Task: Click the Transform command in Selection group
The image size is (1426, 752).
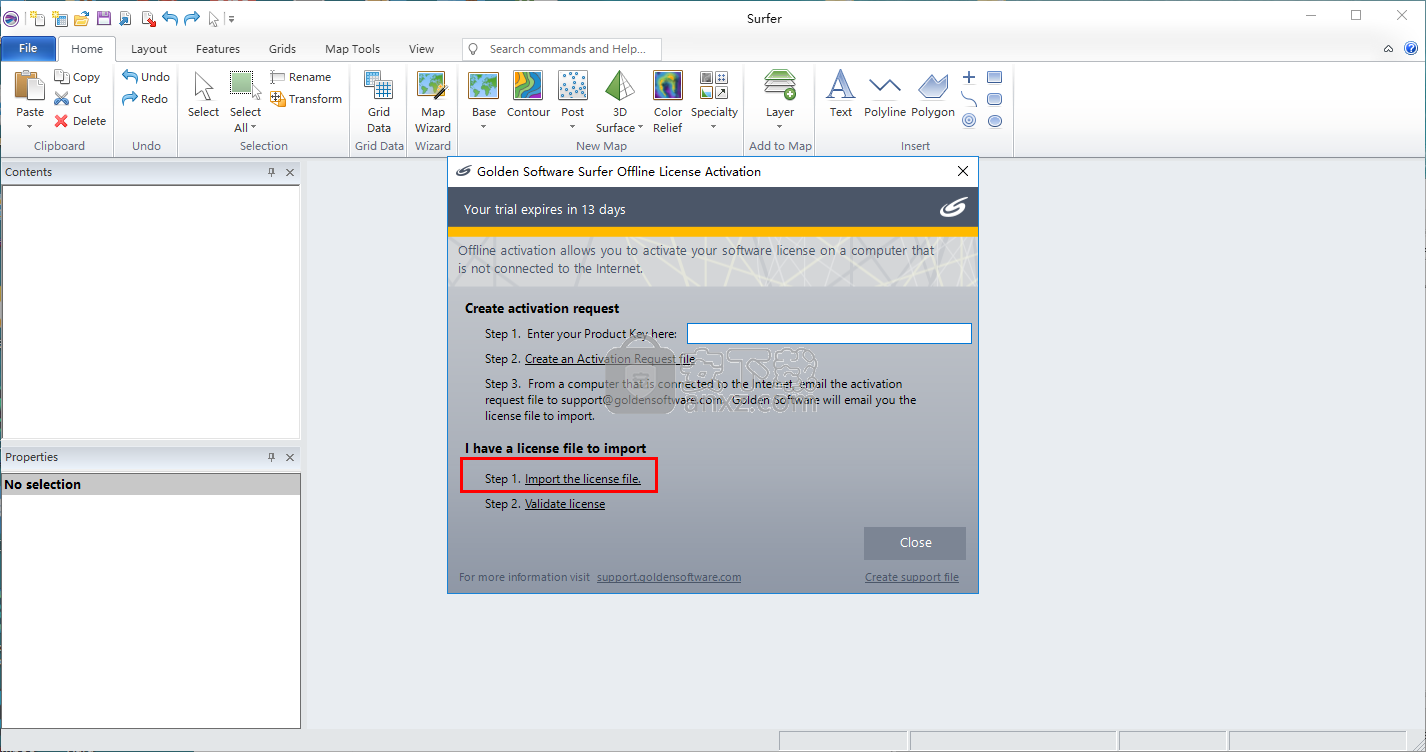Action: [306, 99]
